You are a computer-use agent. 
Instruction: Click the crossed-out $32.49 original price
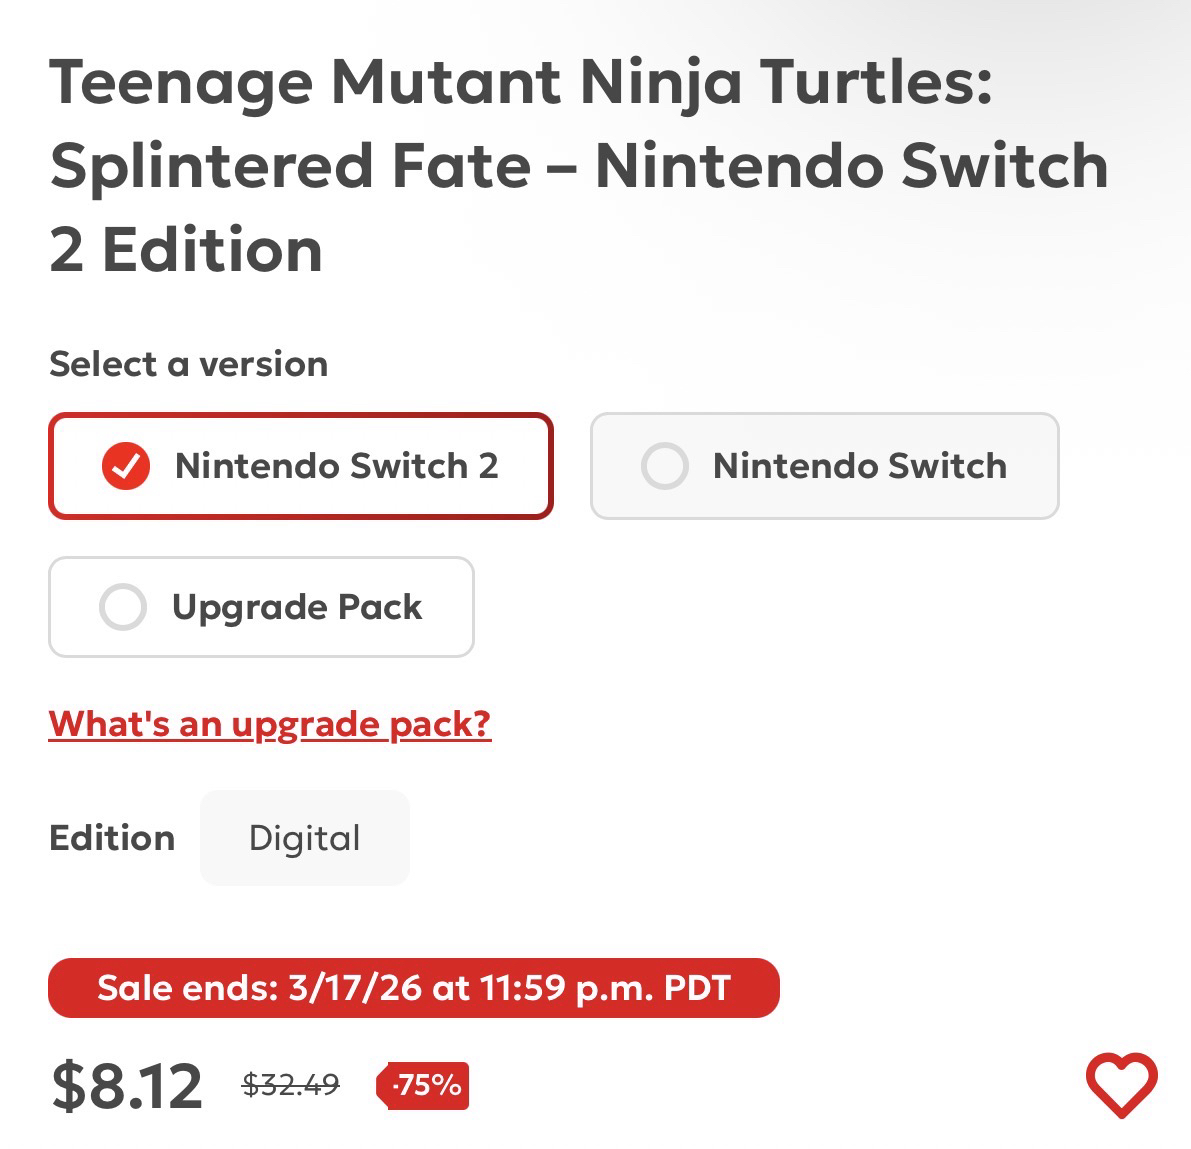coord(291,1083)
